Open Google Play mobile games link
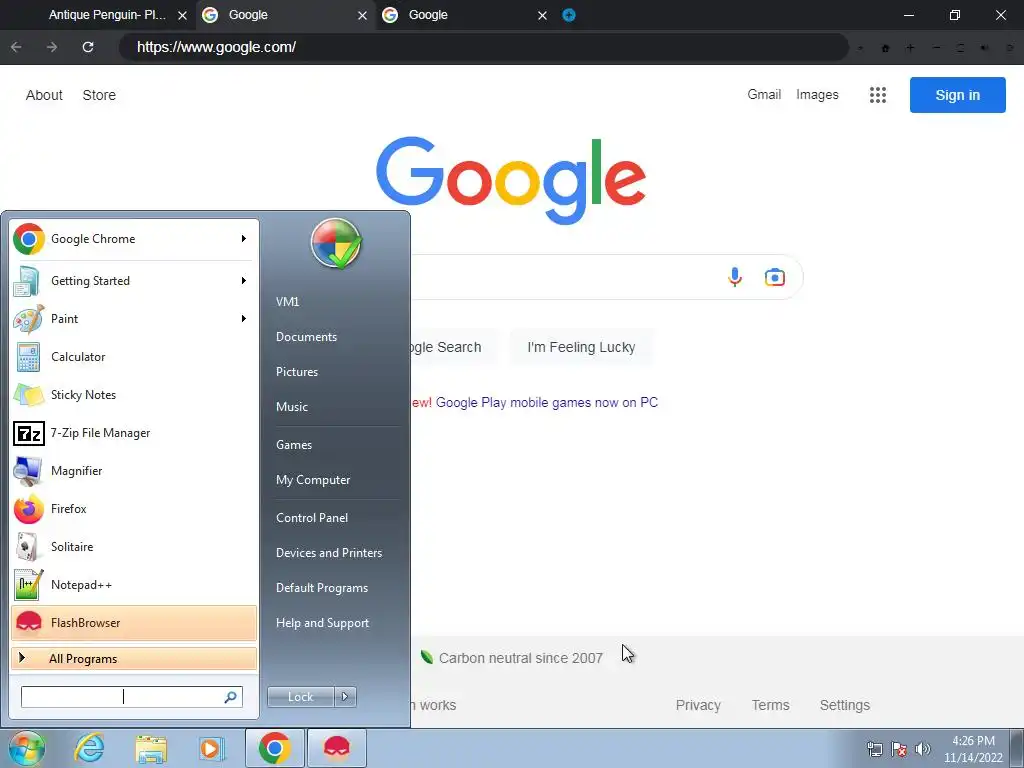Image resolution: width=1024 pixels, height=768 pixels. (547, 403)
